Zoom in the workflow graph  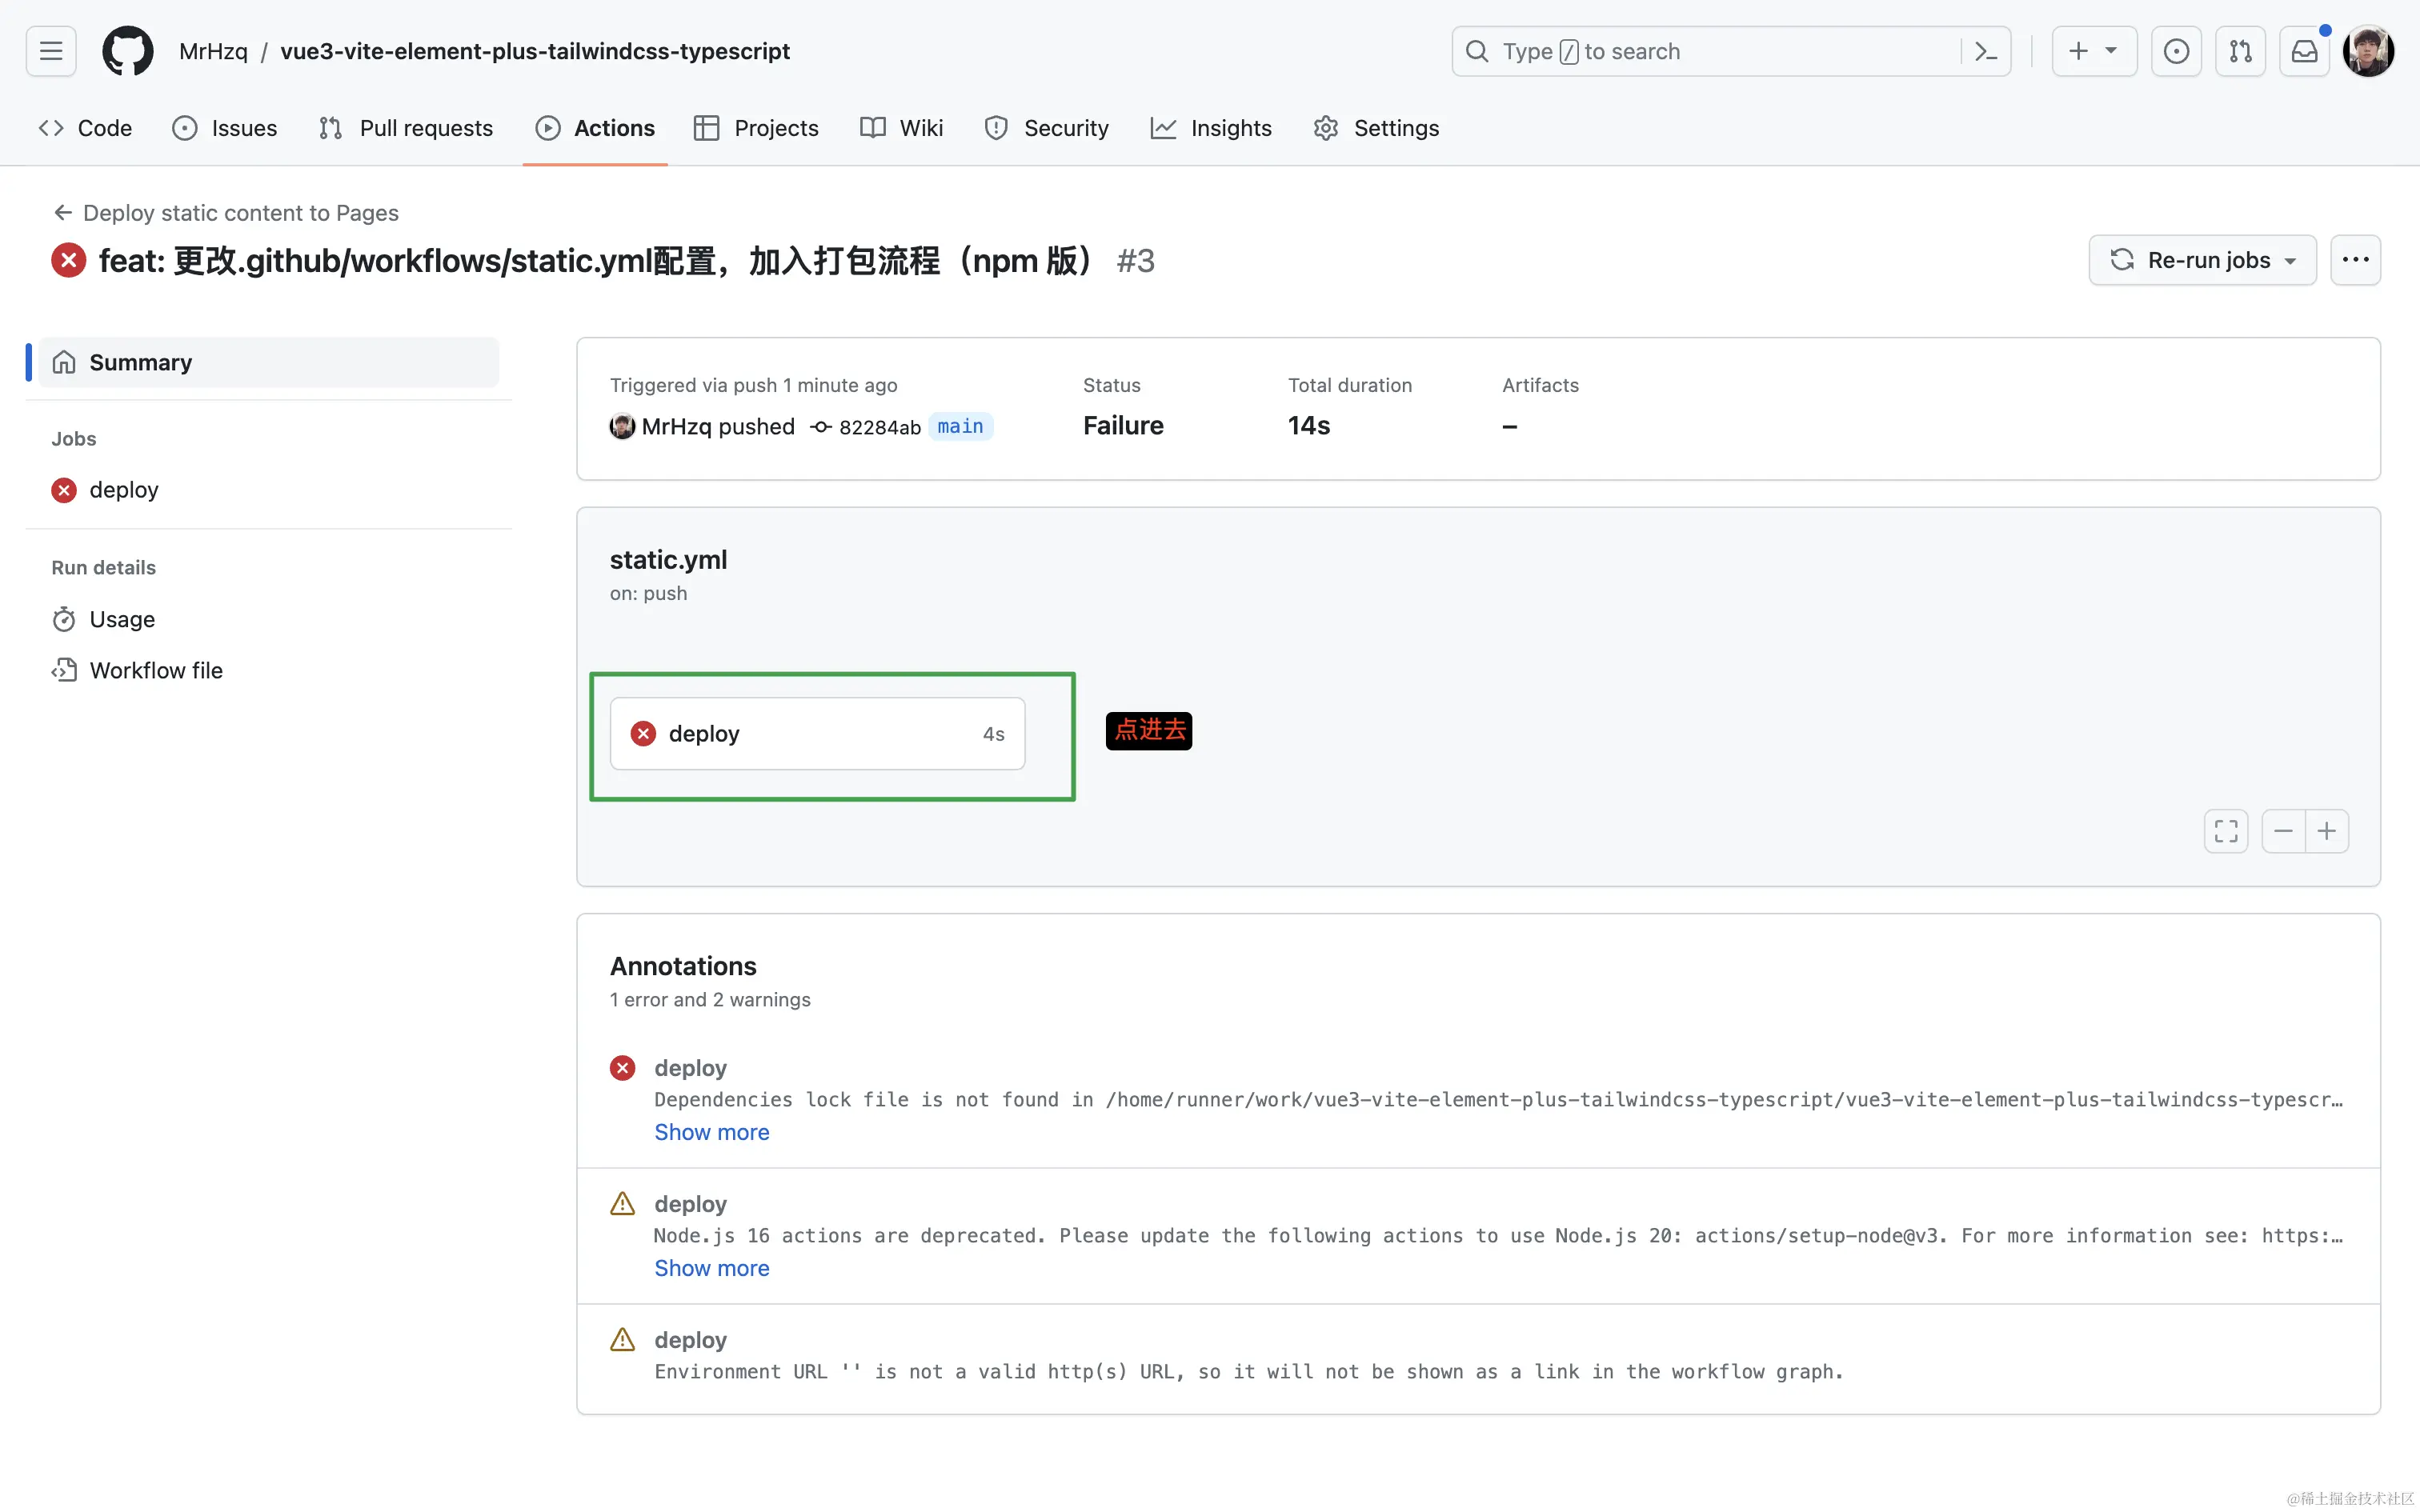[2327, 831]
